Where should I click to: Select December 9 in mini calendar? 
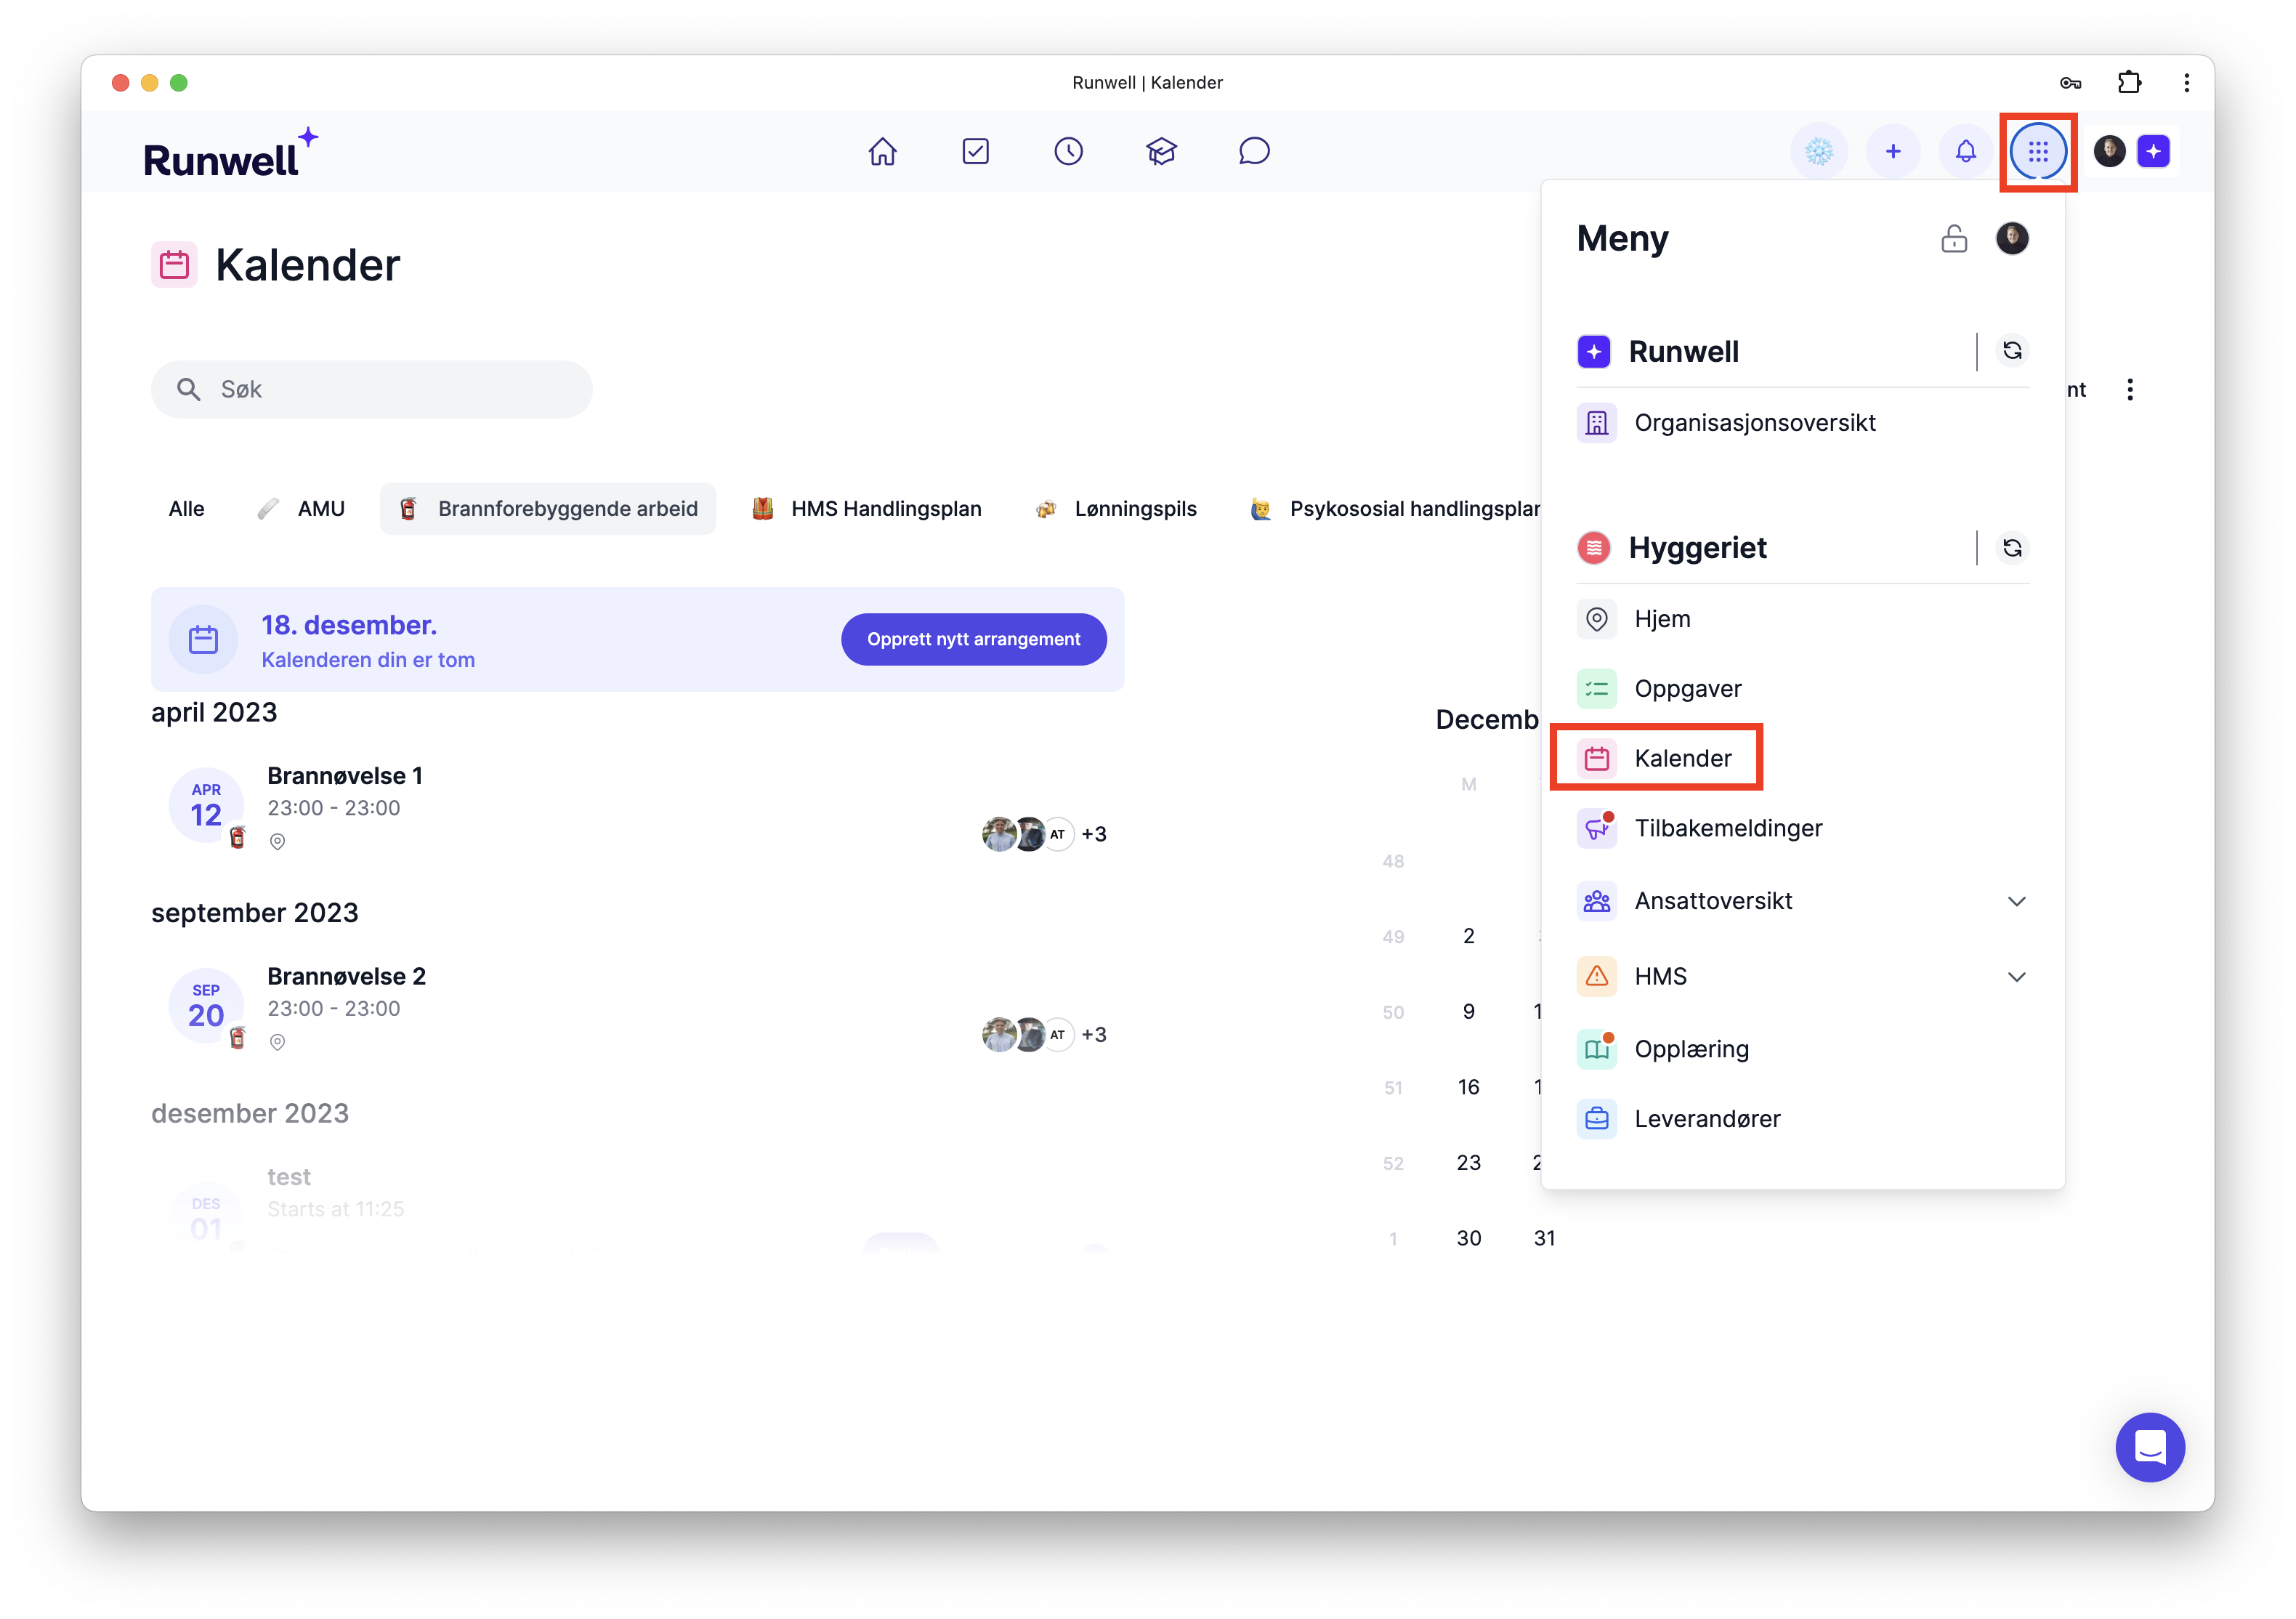click(x=1468, y=1012)
